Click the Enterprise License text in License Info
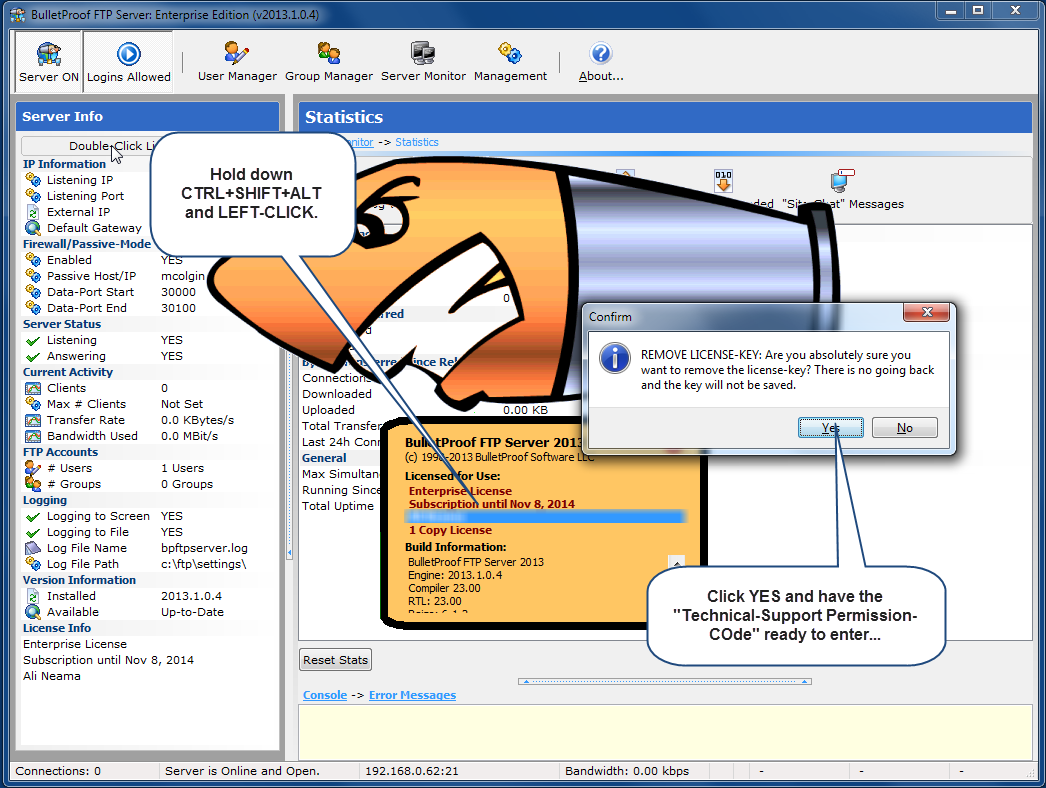 pyautogui.click(x=75, y=644)
